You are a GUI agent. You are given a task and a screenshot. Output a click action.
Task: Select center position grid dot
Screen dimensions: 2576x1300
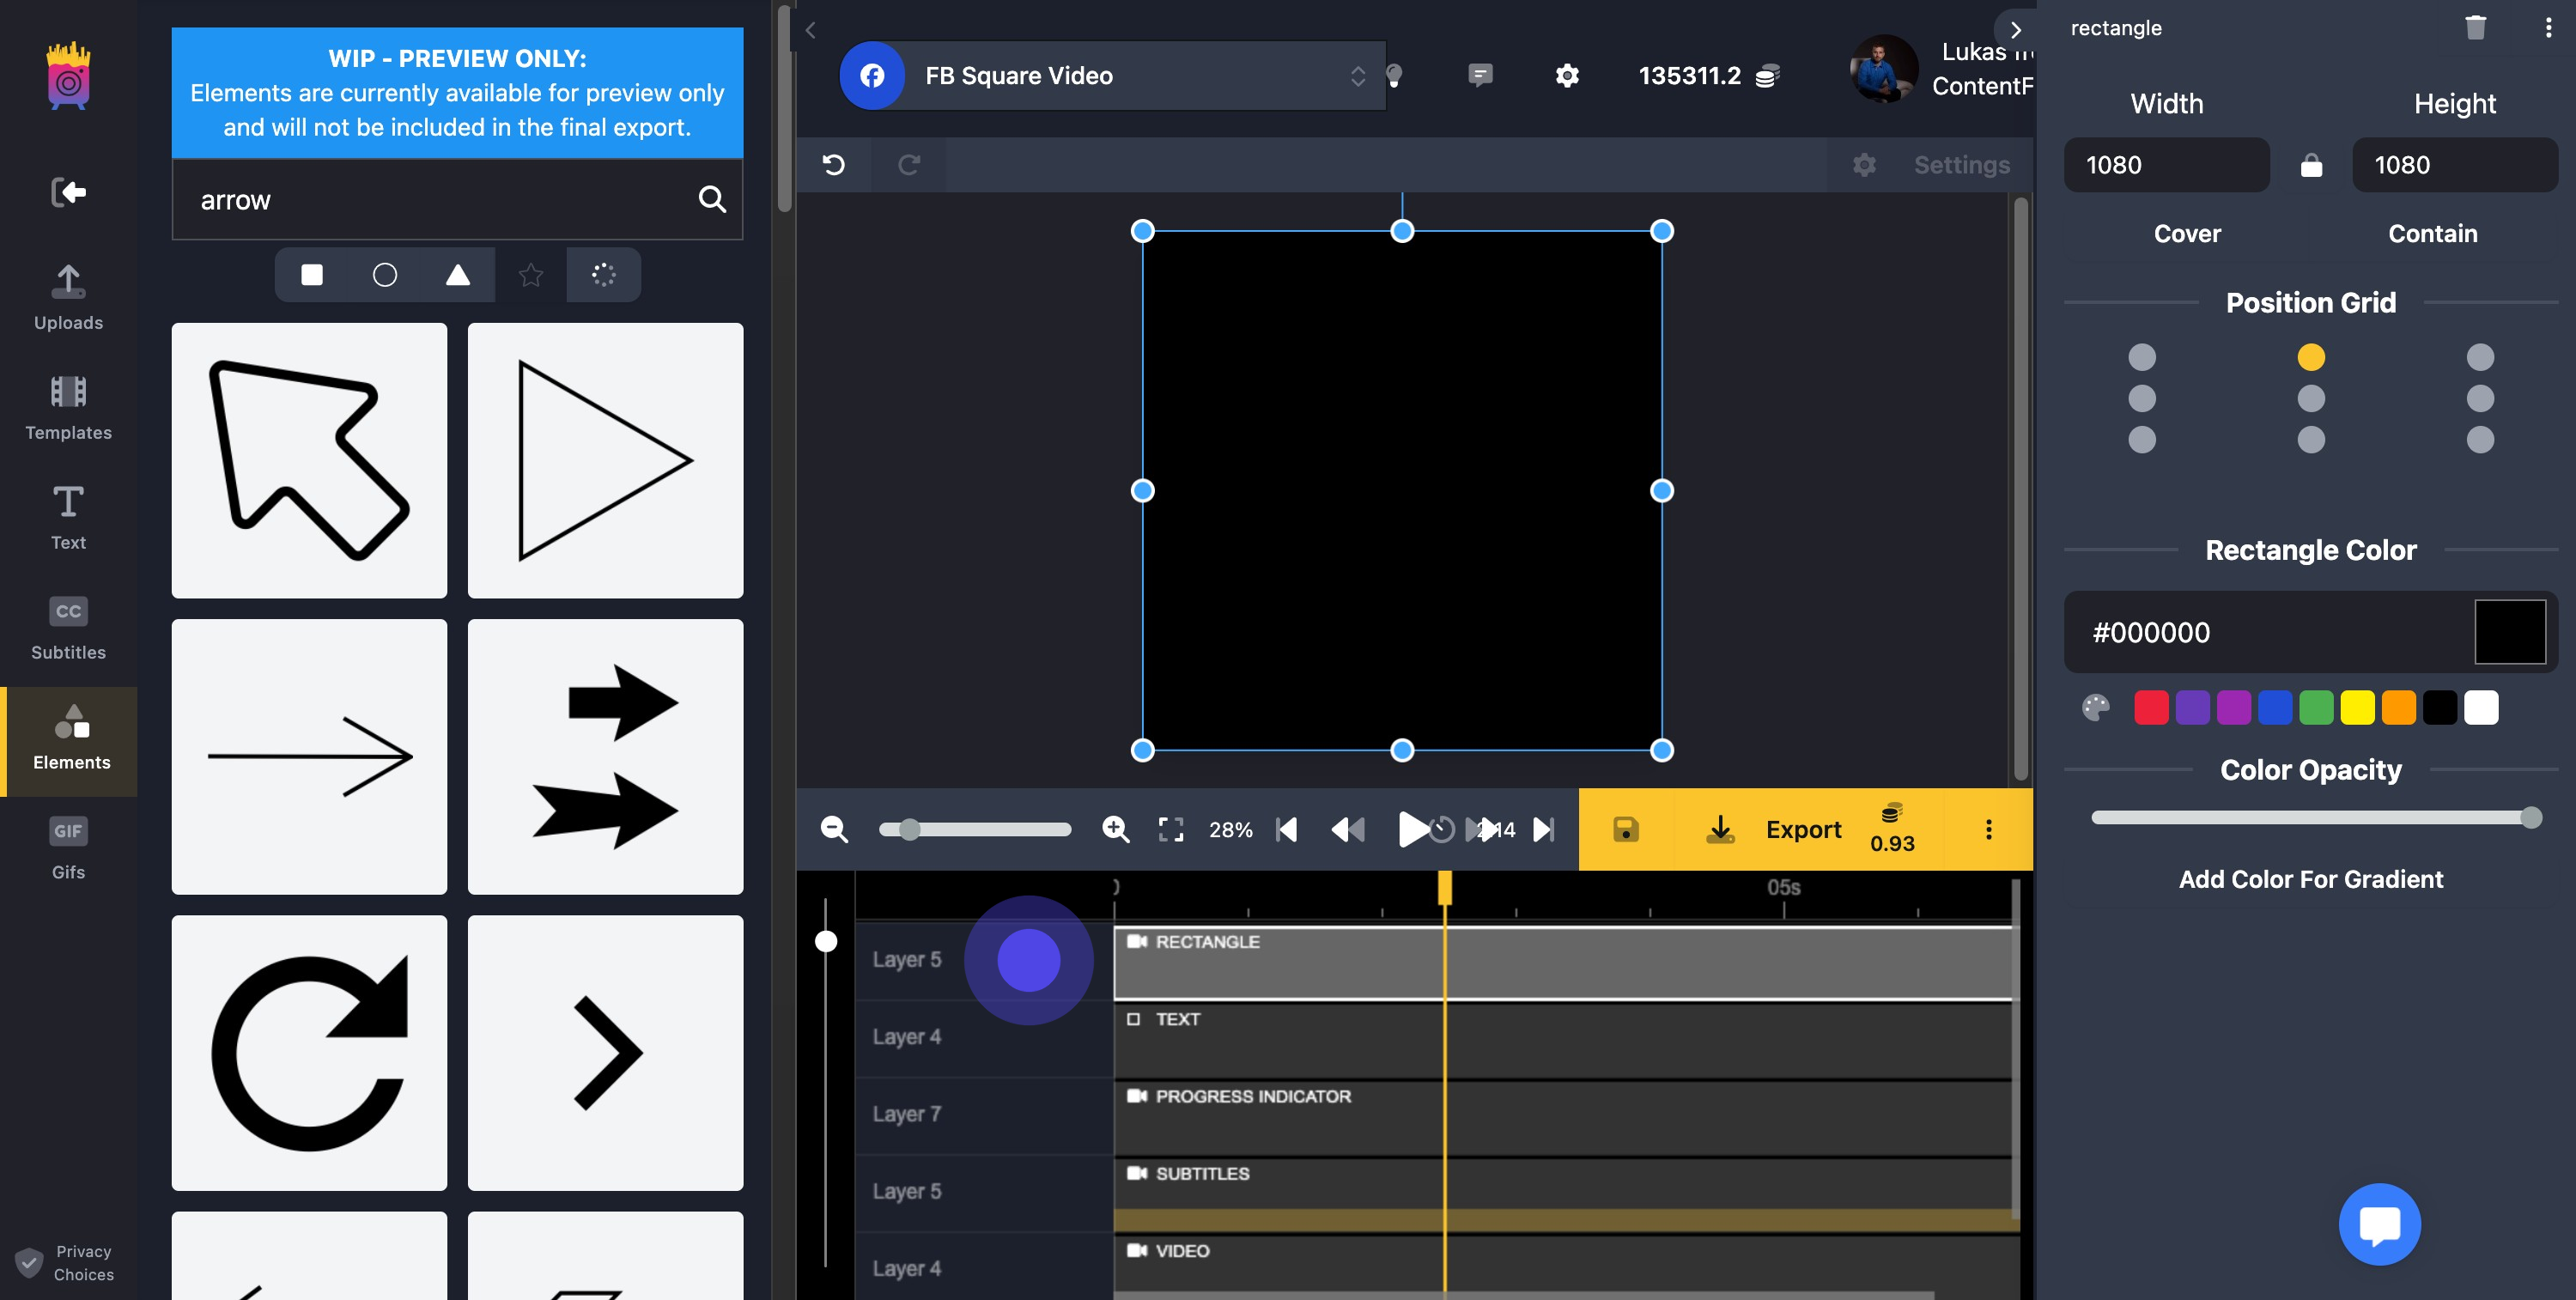[2311, 399]
